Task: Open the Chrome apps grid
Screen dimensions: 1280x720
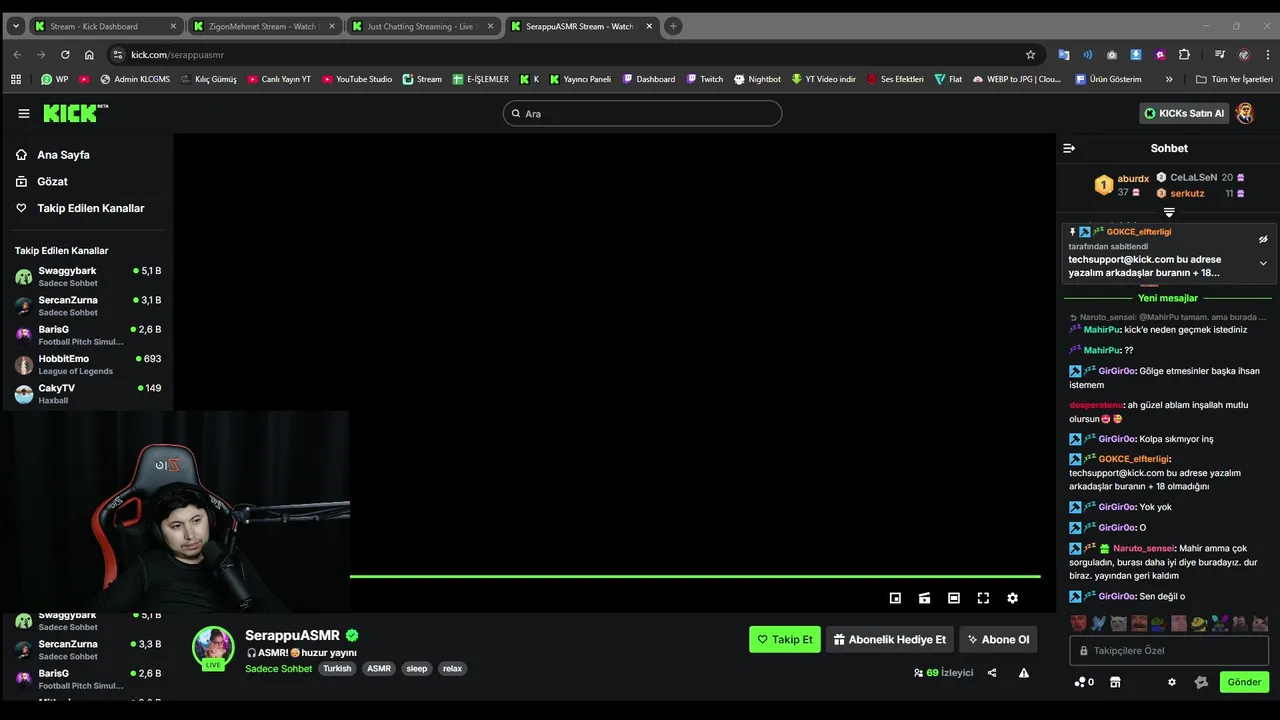Action: coord(15,79)
